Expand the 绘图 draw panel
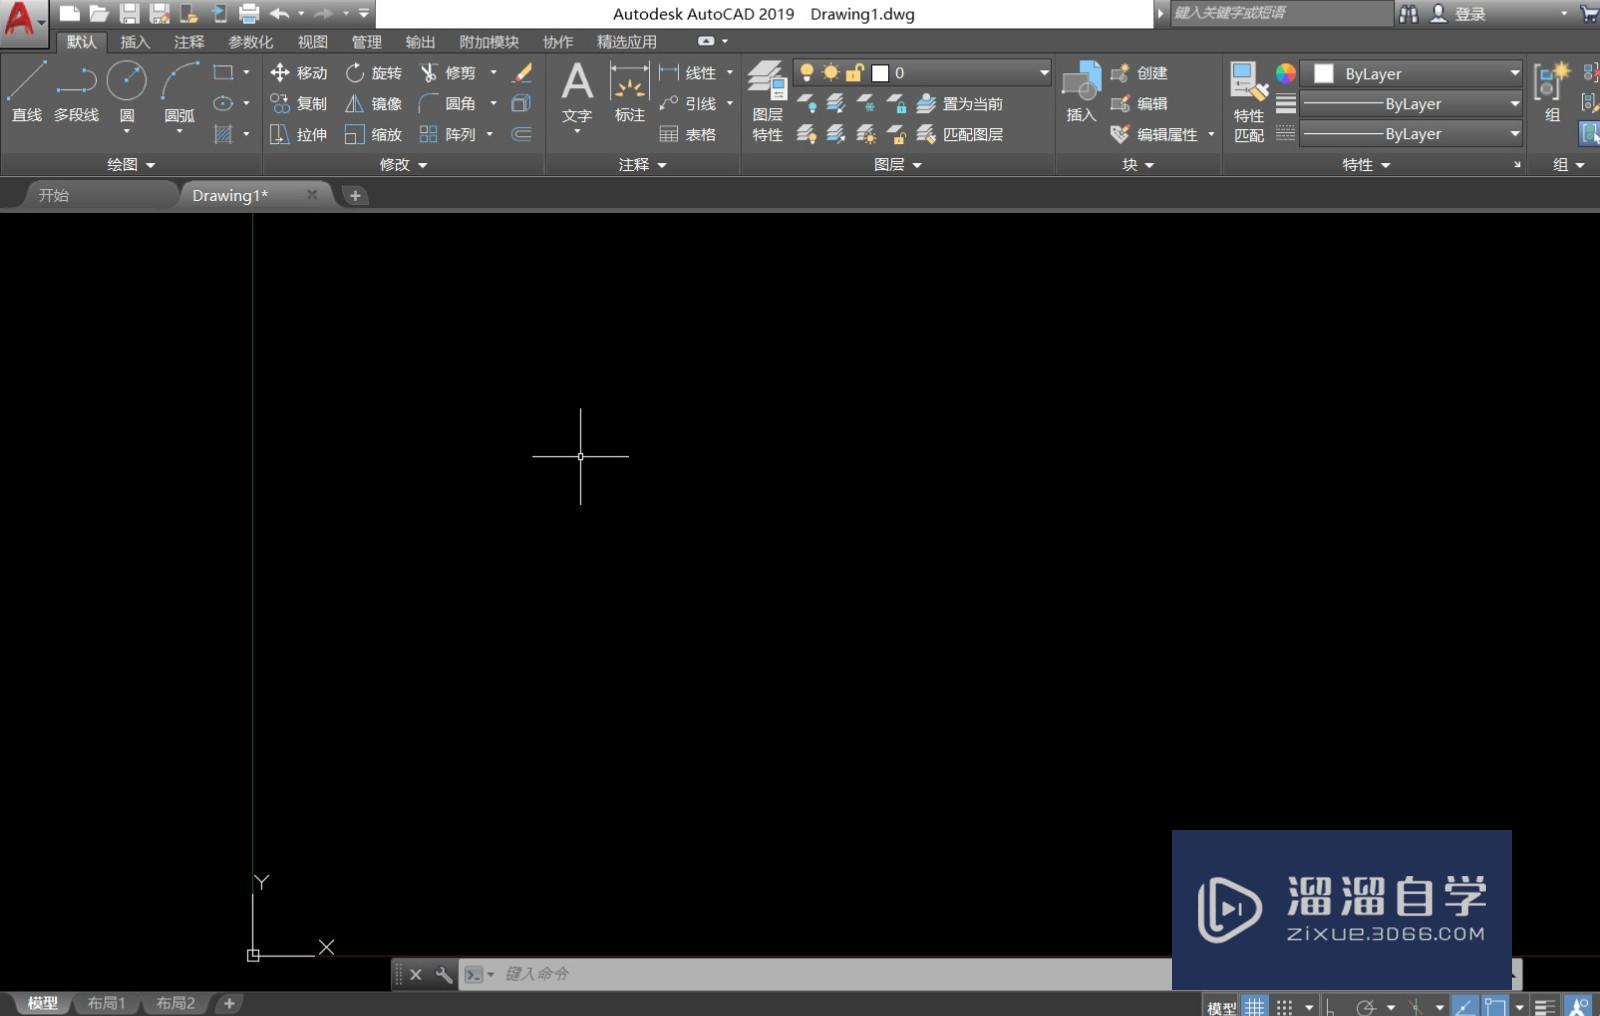 click(131, 164)
